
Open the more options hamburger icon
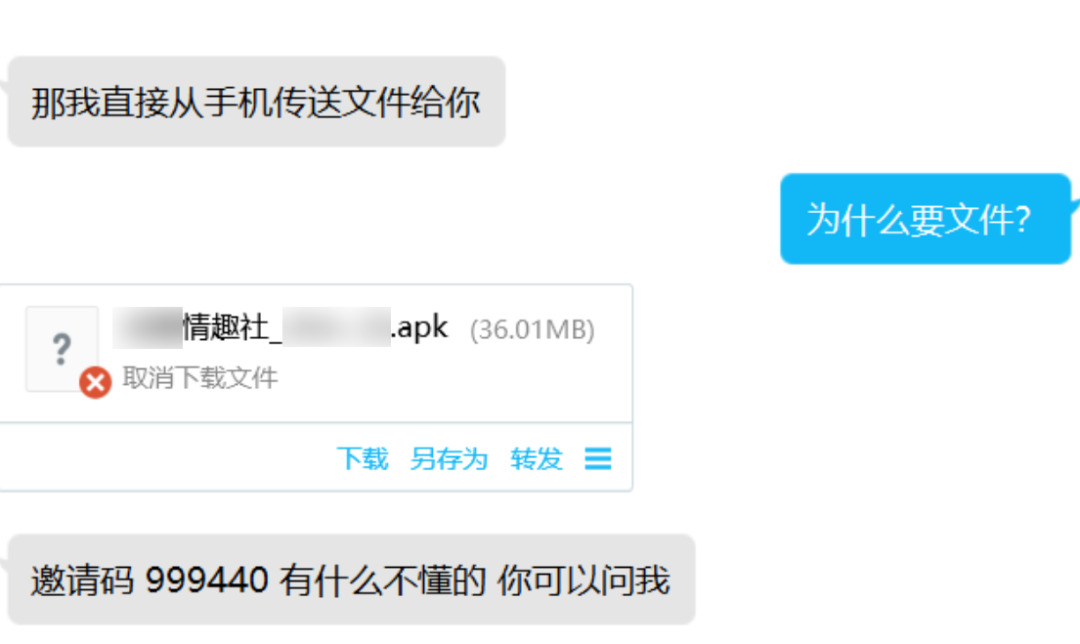pos(598,459)
